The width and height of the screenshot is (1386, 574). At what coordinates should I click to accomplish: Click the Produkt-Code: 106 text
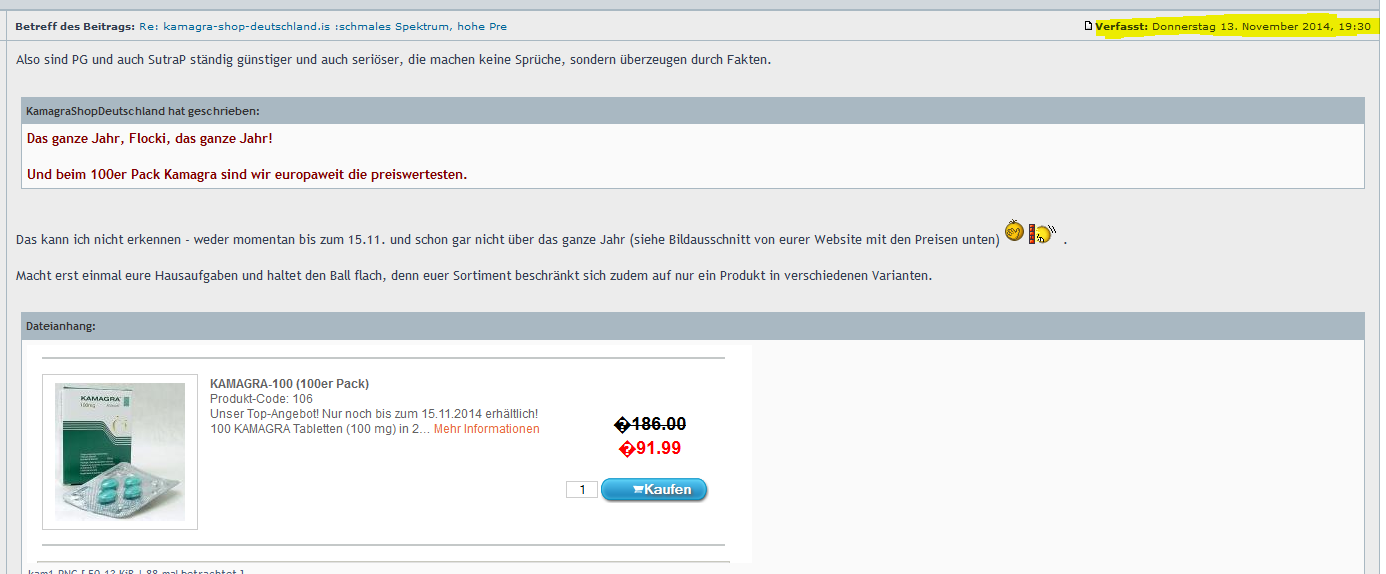point(261,399)
